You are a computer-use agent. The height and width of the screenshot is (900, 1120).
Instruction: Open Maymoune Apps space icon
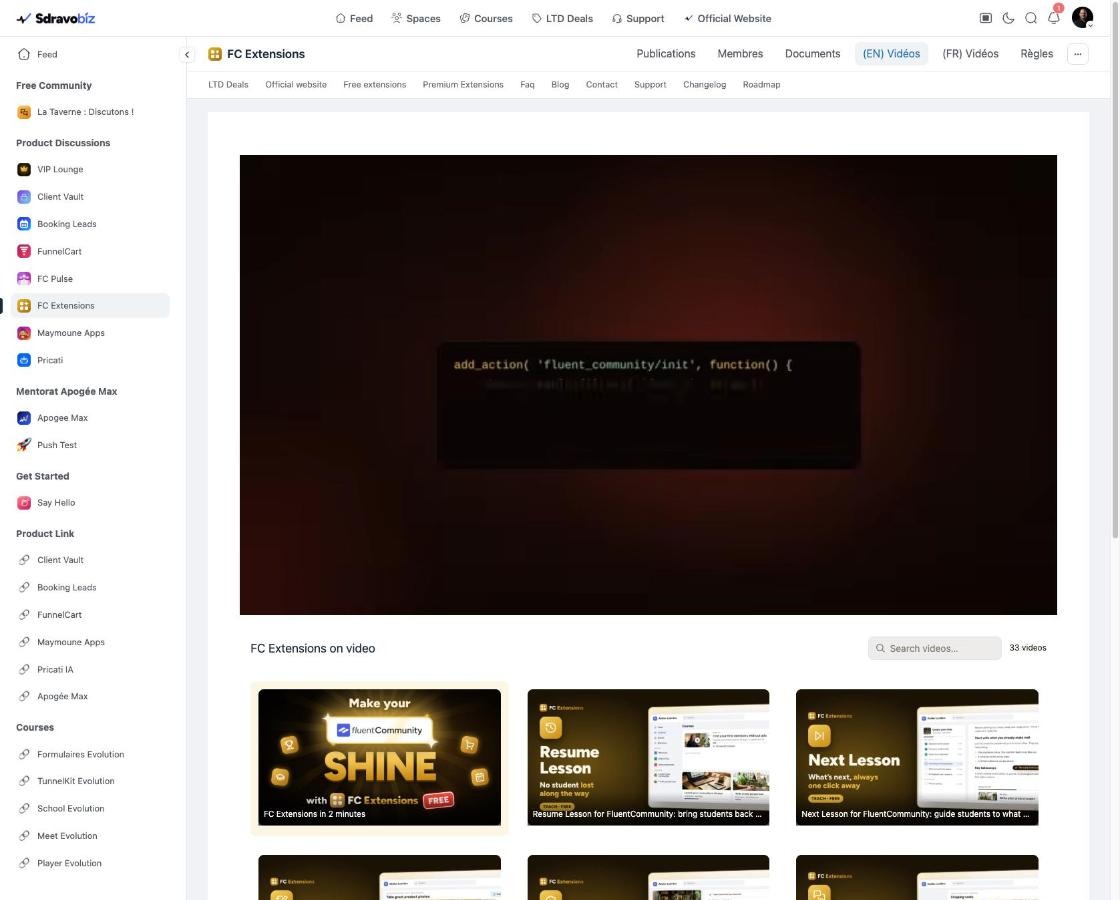click(24, 333)
